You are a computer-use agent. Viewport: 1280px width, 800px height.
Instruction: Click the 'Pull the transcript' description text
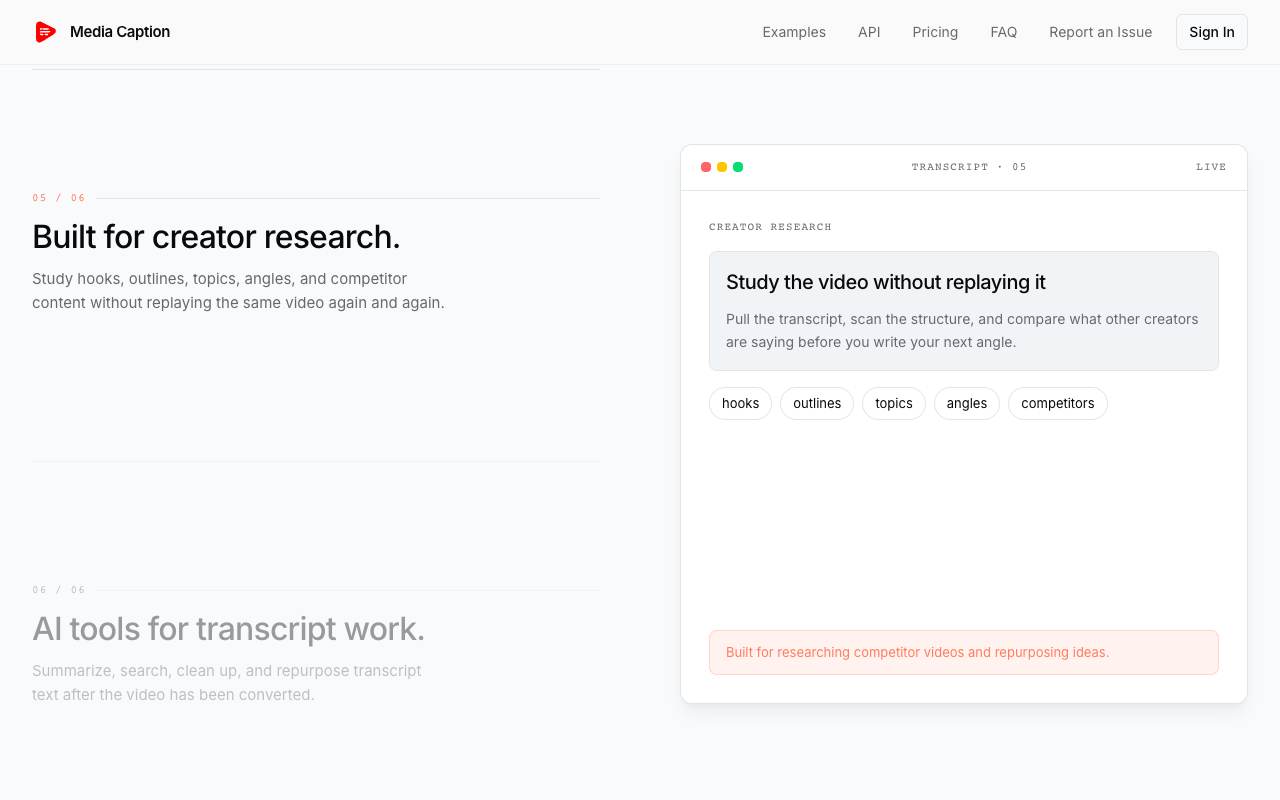962,331
